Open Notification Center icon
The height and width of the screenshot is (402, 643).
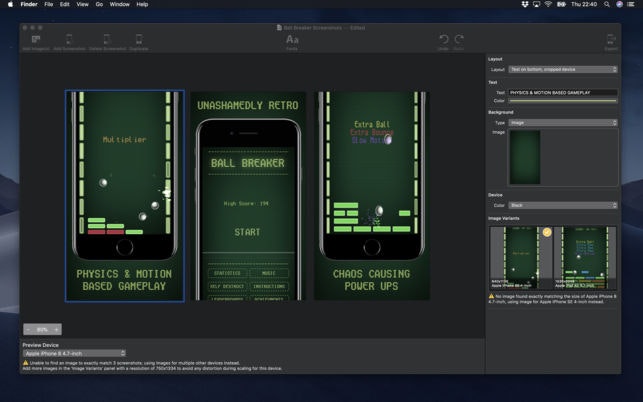tap(631, 4)
